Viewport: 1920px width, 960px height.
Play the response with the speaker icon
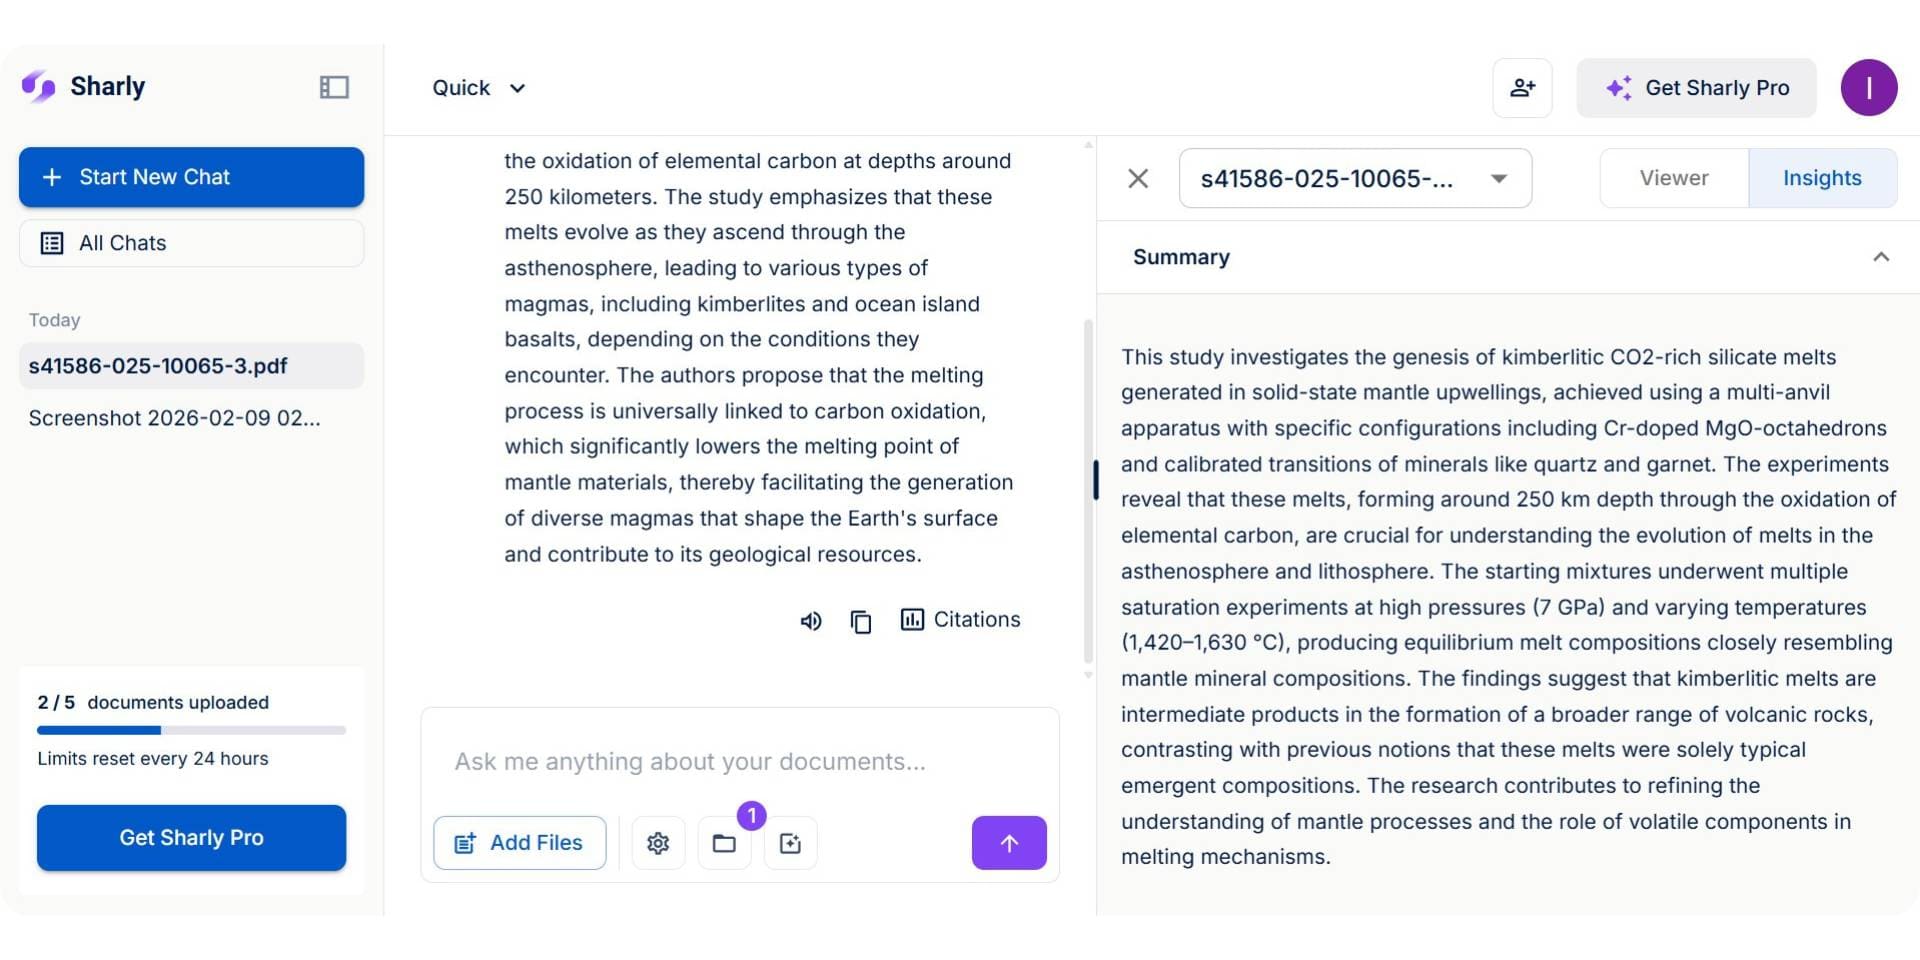(811, 621)
